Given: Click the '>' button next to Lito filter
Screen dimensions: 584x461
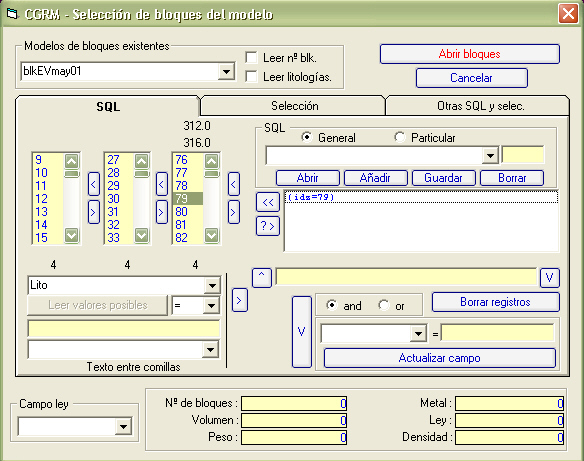Looking at the screenshot, I should tap(239, 300).
